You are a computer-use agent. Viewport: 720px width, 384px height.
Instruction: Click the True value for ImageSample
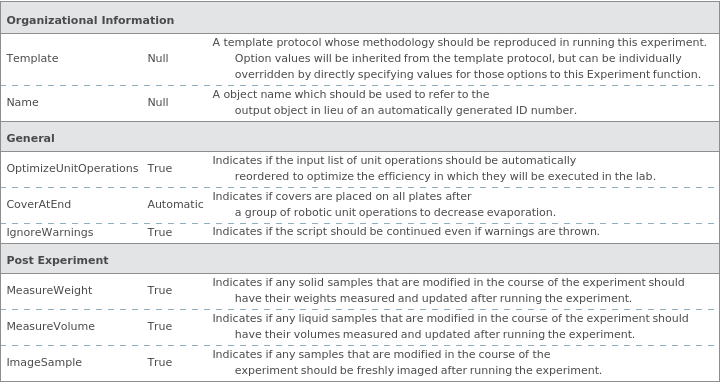point(160,362)
